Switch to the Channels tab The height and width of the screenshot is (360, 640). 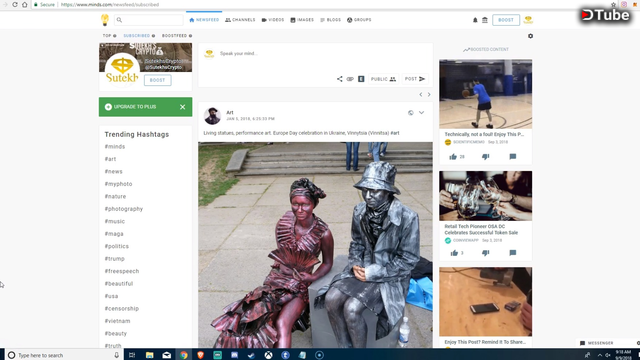[x=240, y=20]
